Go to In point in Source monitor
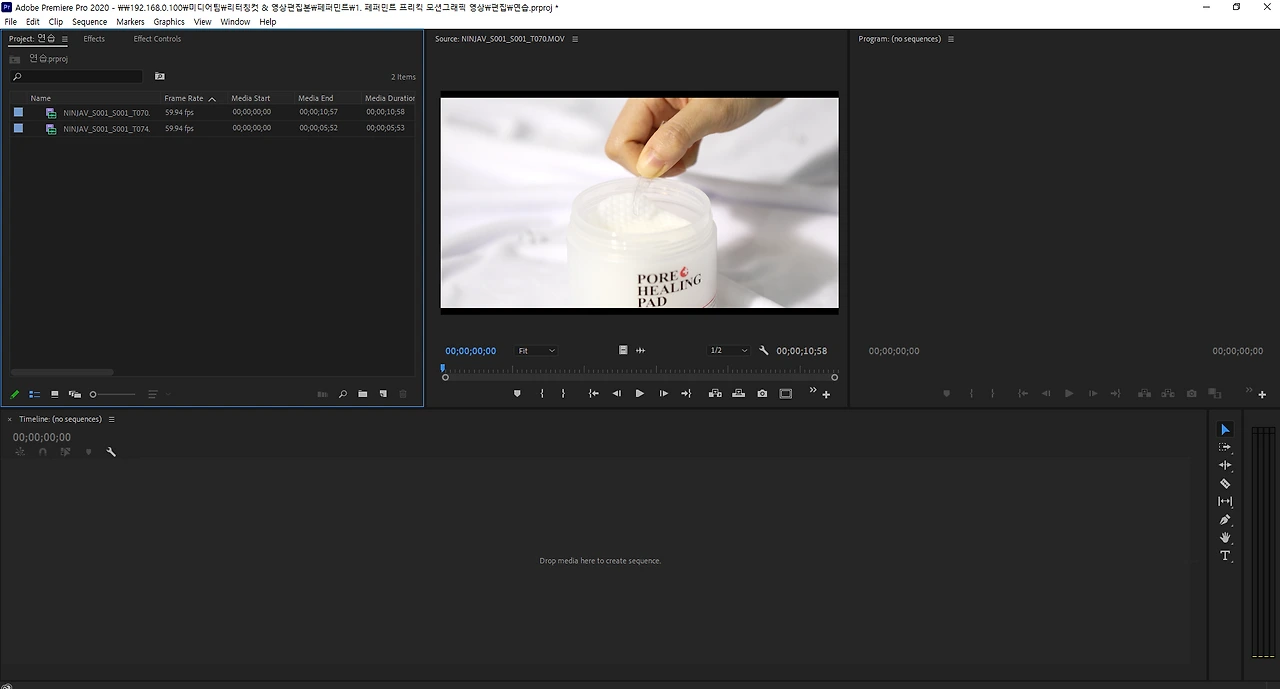The width and height of the screenshot is (1280, 689). 593,394
